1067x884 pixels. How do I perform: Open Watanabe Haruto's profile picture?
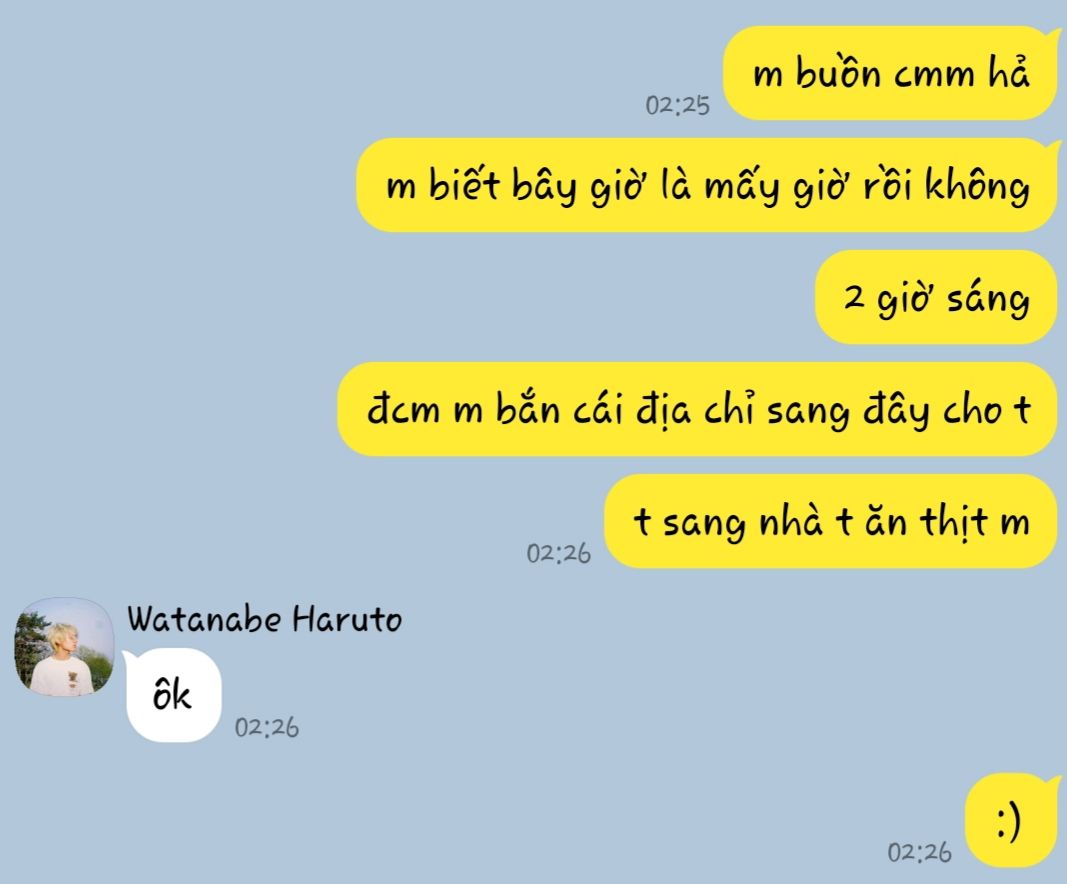pyautogui.click(x=65, y=647)
